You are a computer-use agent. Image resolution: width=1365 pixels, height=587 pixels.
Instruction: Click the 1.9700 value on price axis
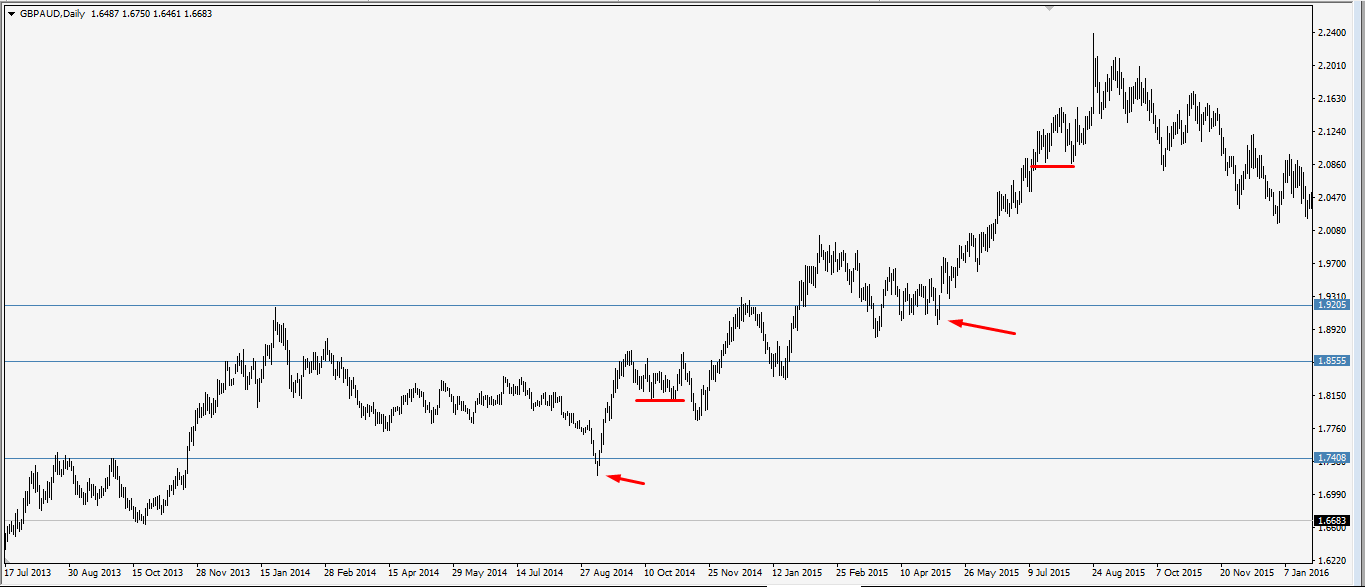click(x=1331, y=263)
